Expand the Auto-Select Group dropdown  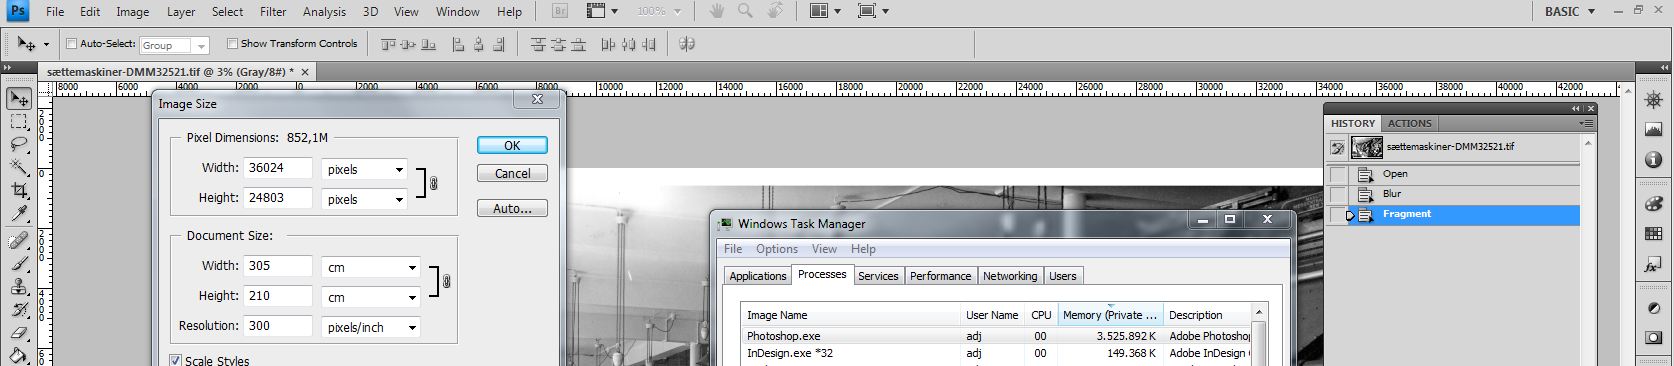[174, 45]
